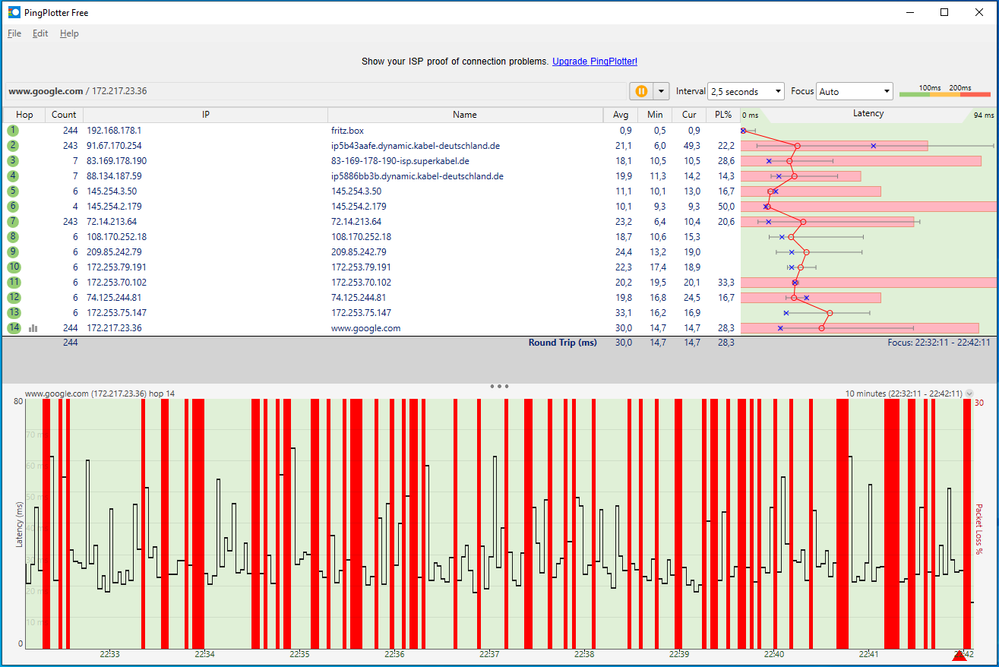Click the PL% column header

pos(722,115)
